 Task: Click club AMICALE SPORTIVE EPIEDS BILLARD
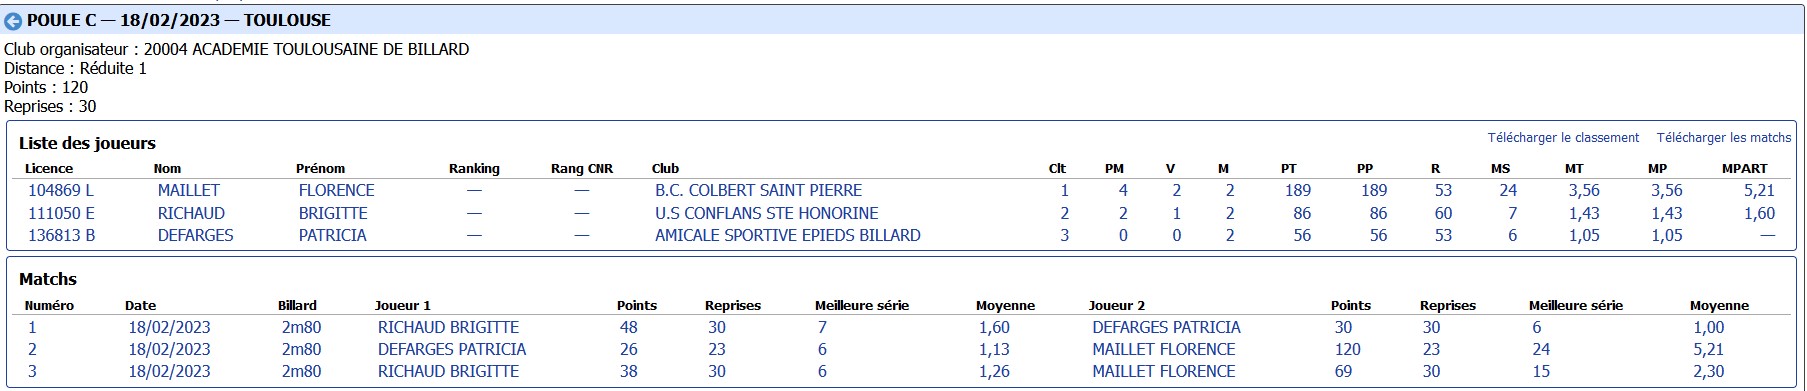(787, 235)
